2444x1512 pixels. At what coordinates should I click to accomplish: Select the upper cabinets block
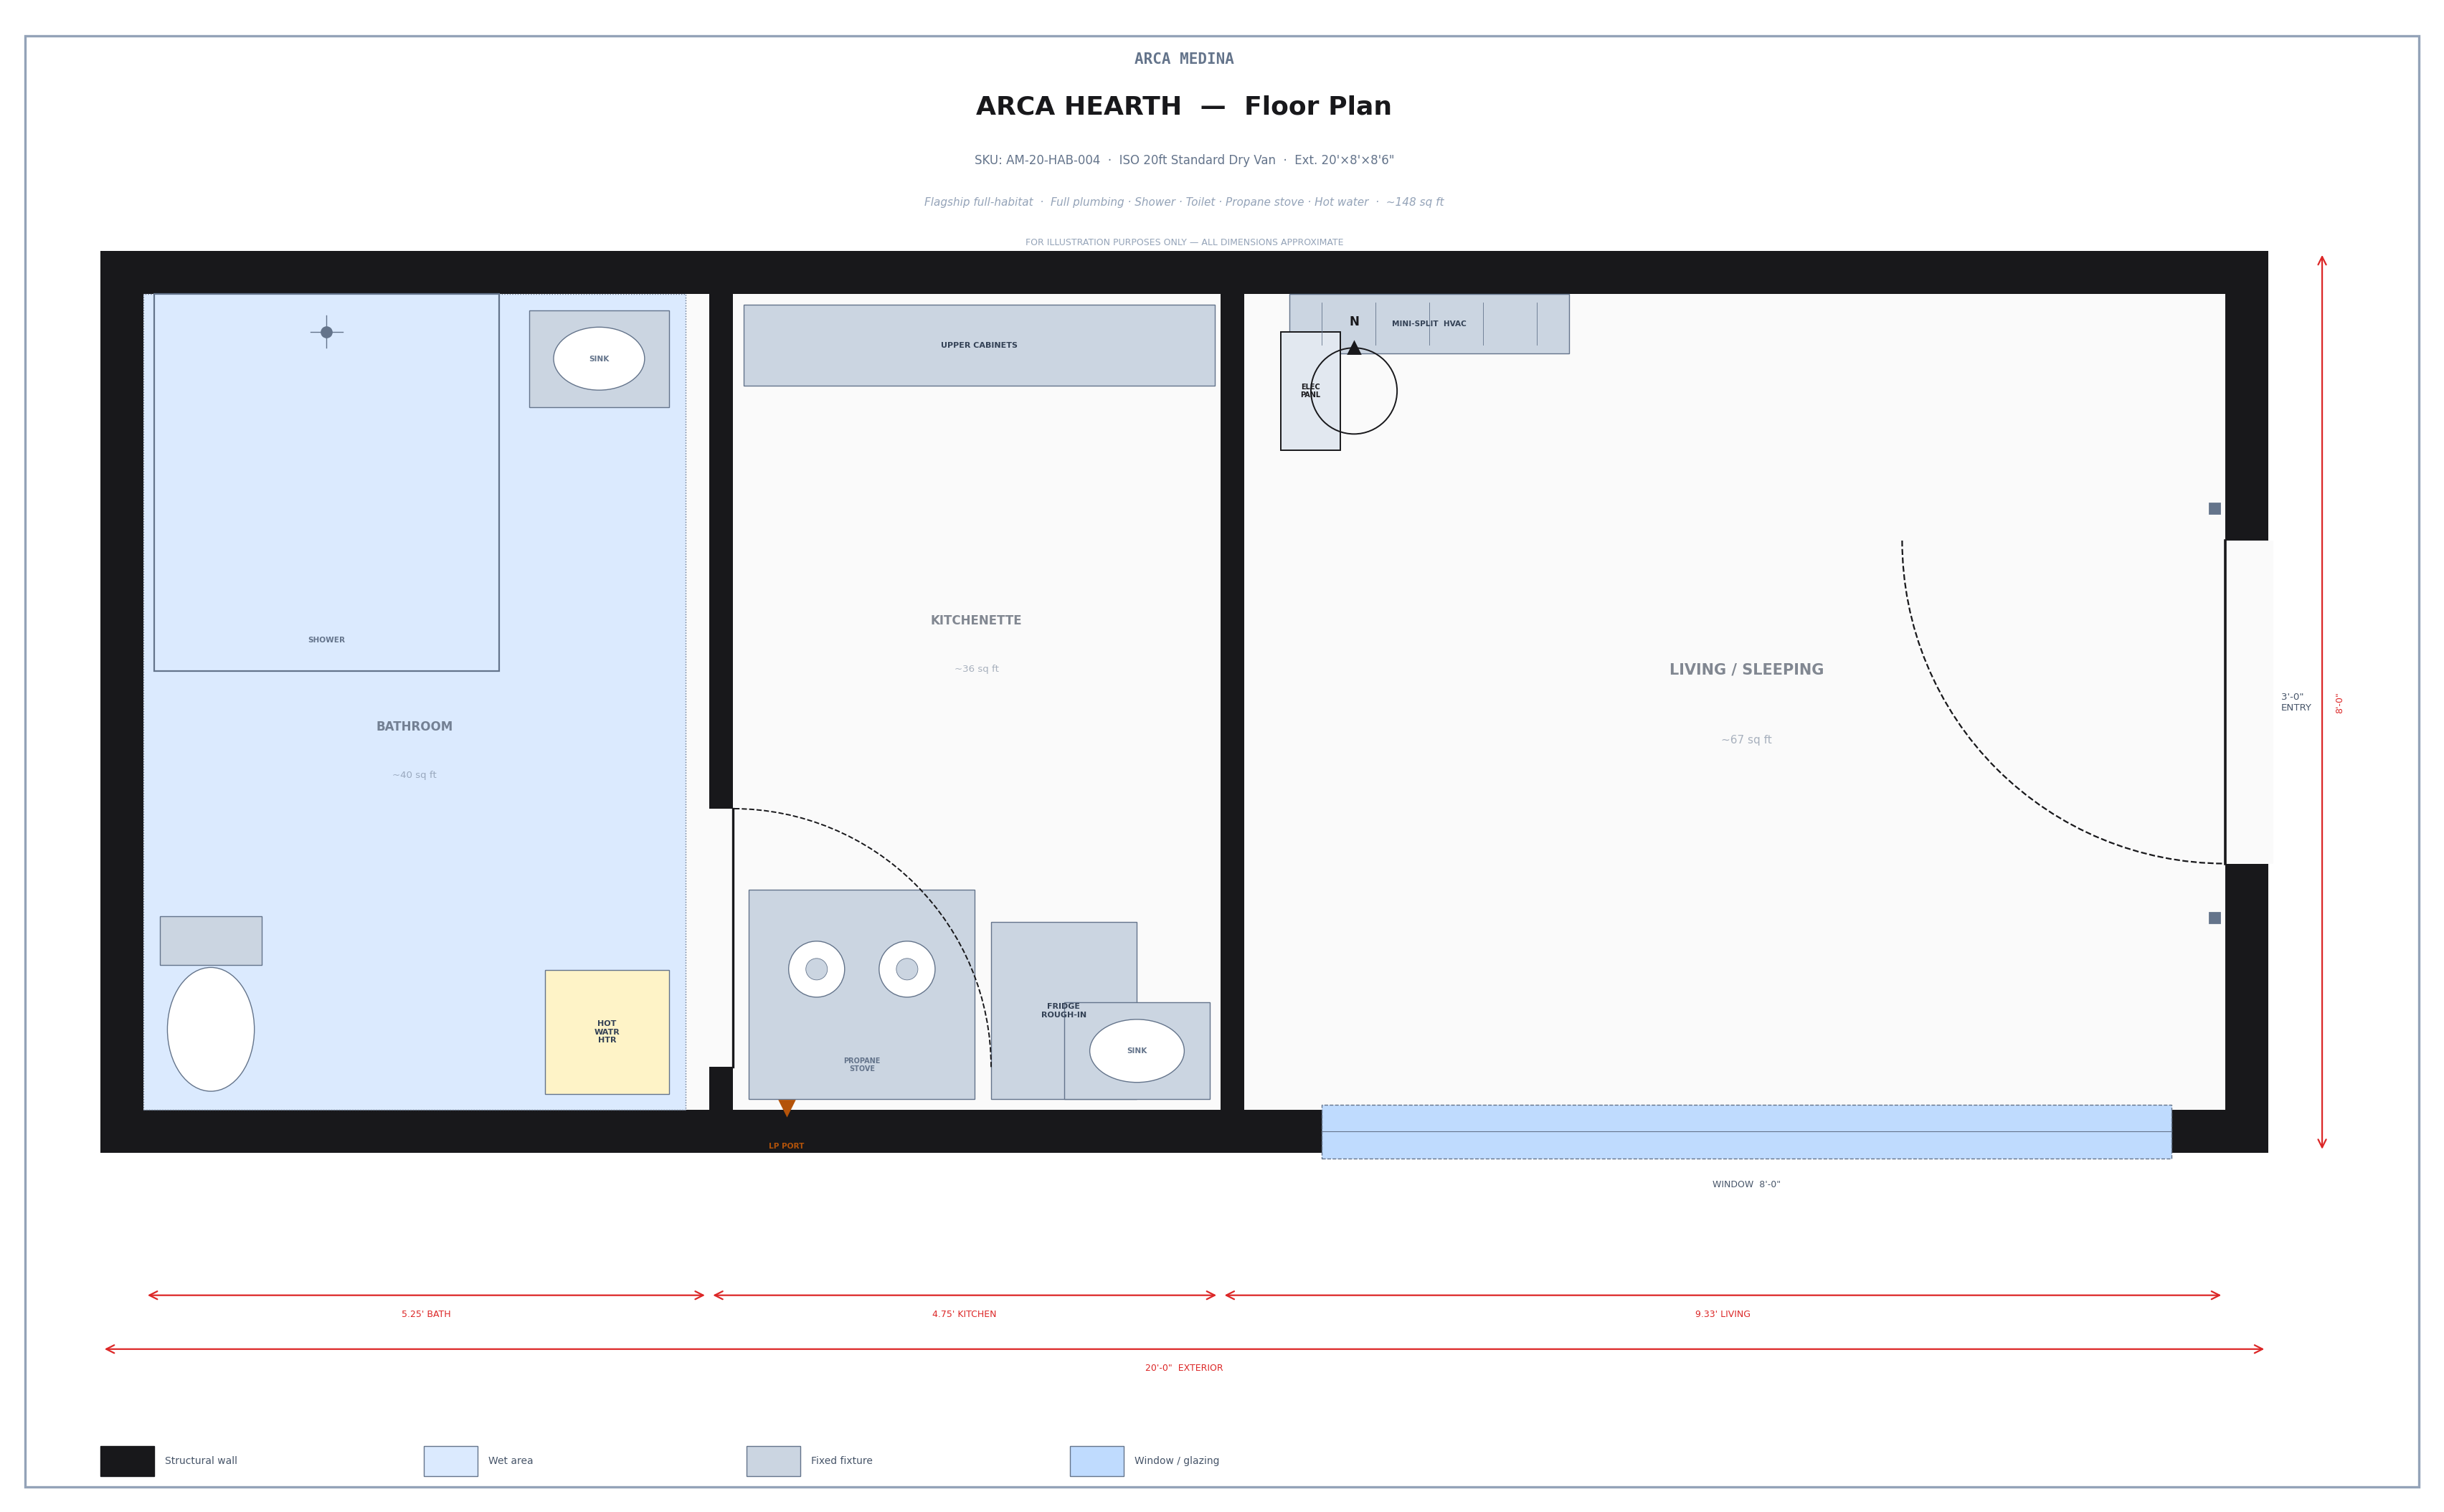[x=979, y=345]
